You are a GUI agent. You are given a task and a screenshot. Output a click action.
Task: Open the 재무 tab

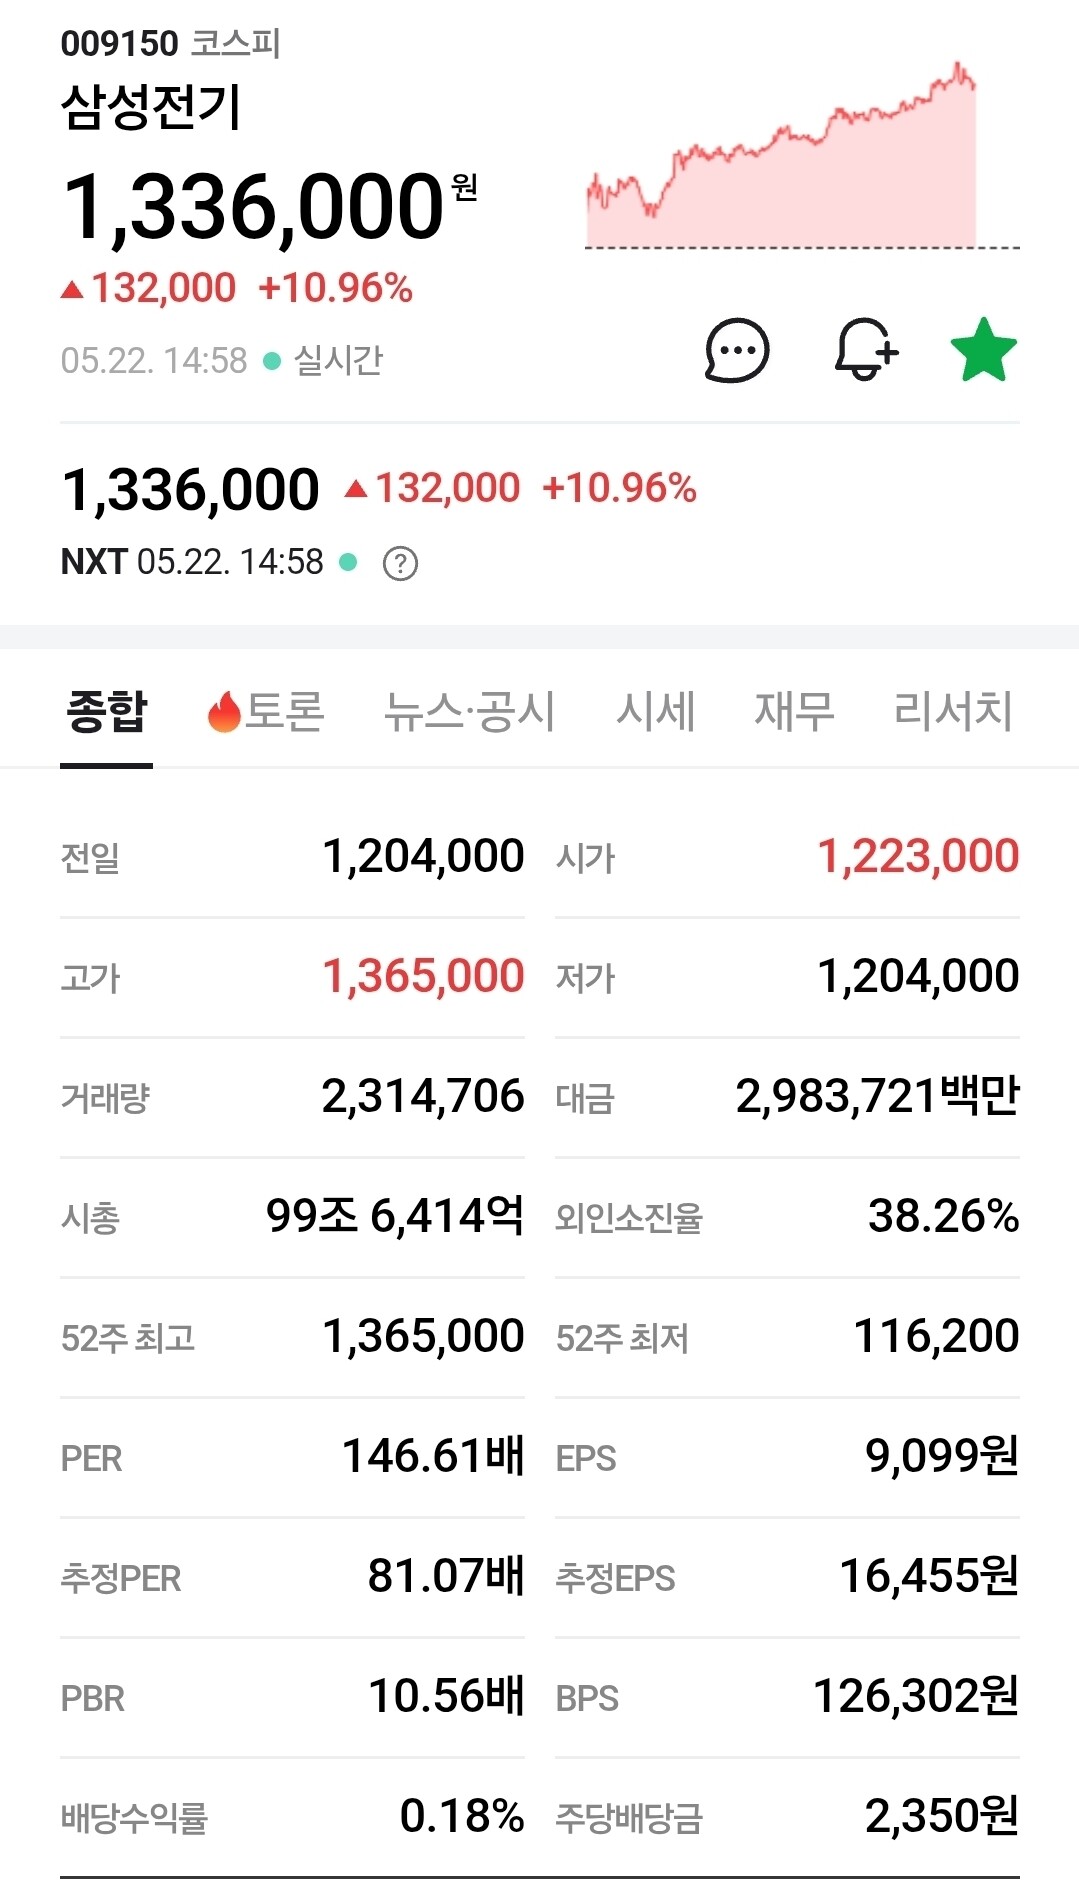tap(794, 711)
